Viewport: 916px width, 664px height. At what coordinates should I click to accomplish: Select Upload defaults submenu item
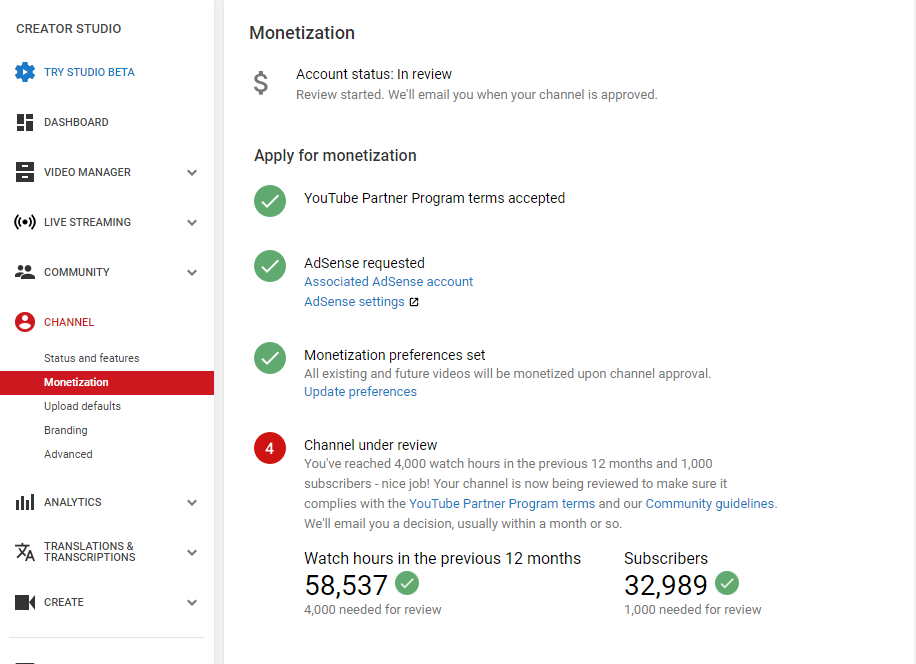tap(82, 406)
